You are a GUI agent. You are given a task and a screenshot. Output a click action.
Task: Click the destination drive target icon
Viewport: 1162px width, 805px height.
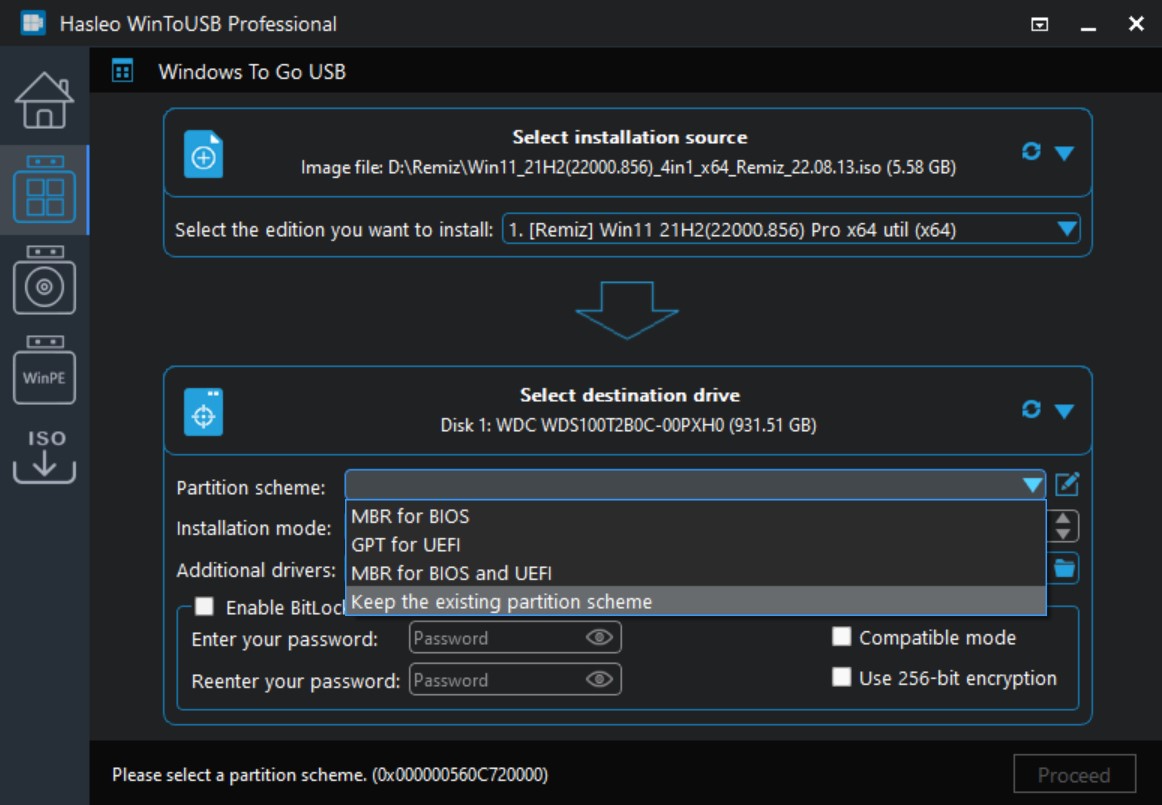click(x=204, y=411)
